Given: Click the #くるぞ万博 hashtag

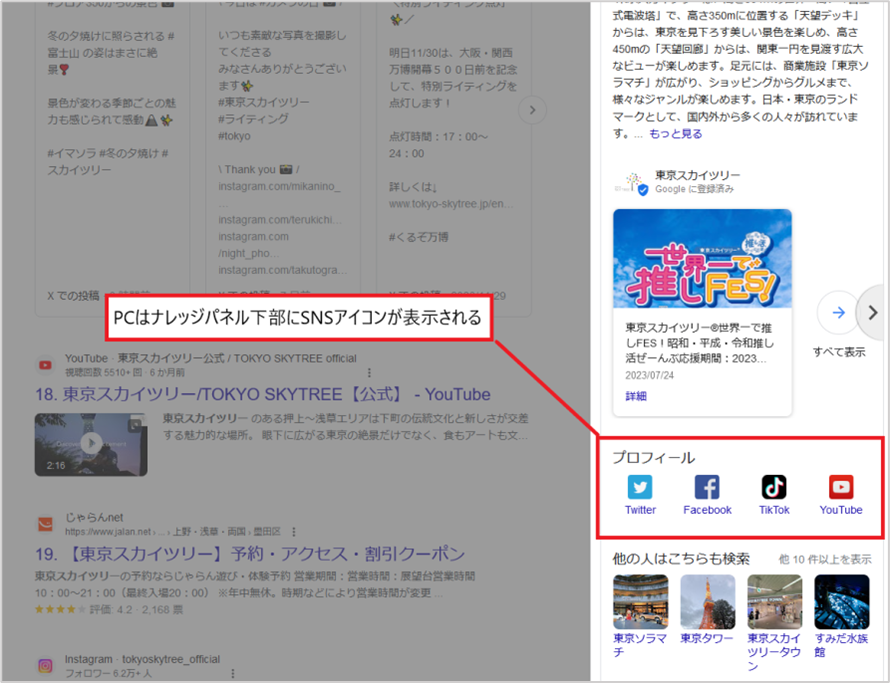Looking at the screenshot, I should (418, 237).
